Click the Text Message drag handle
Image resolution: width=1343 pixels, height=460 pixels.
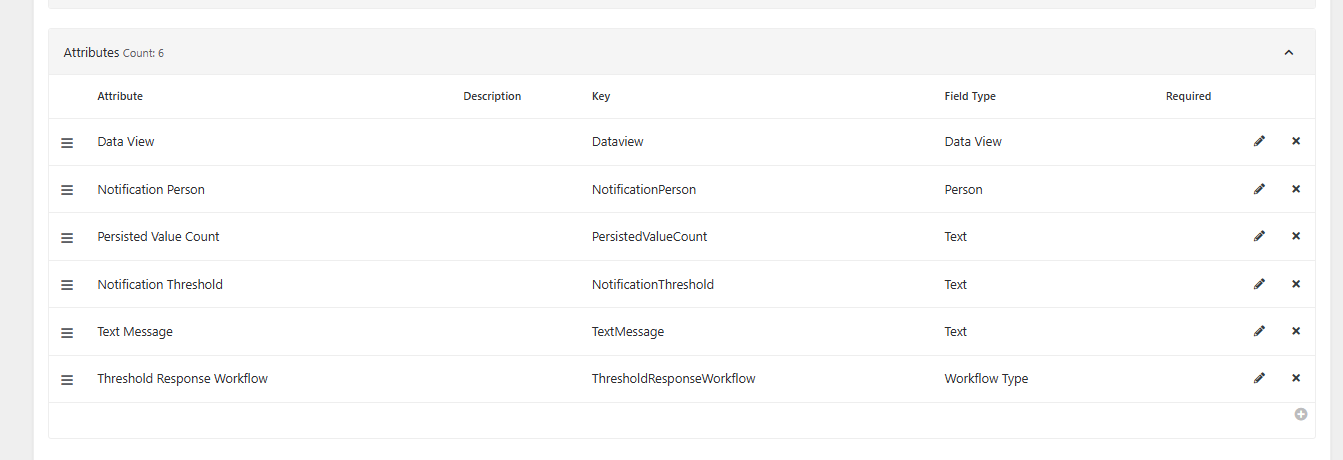[67, 333]
